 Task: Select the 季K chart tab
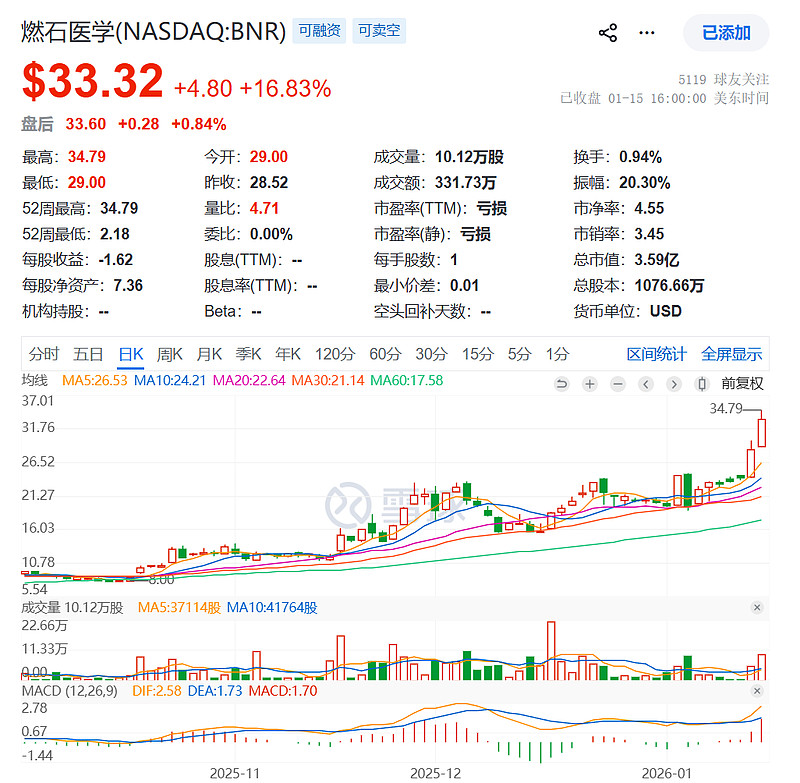[x=248, y=353]
